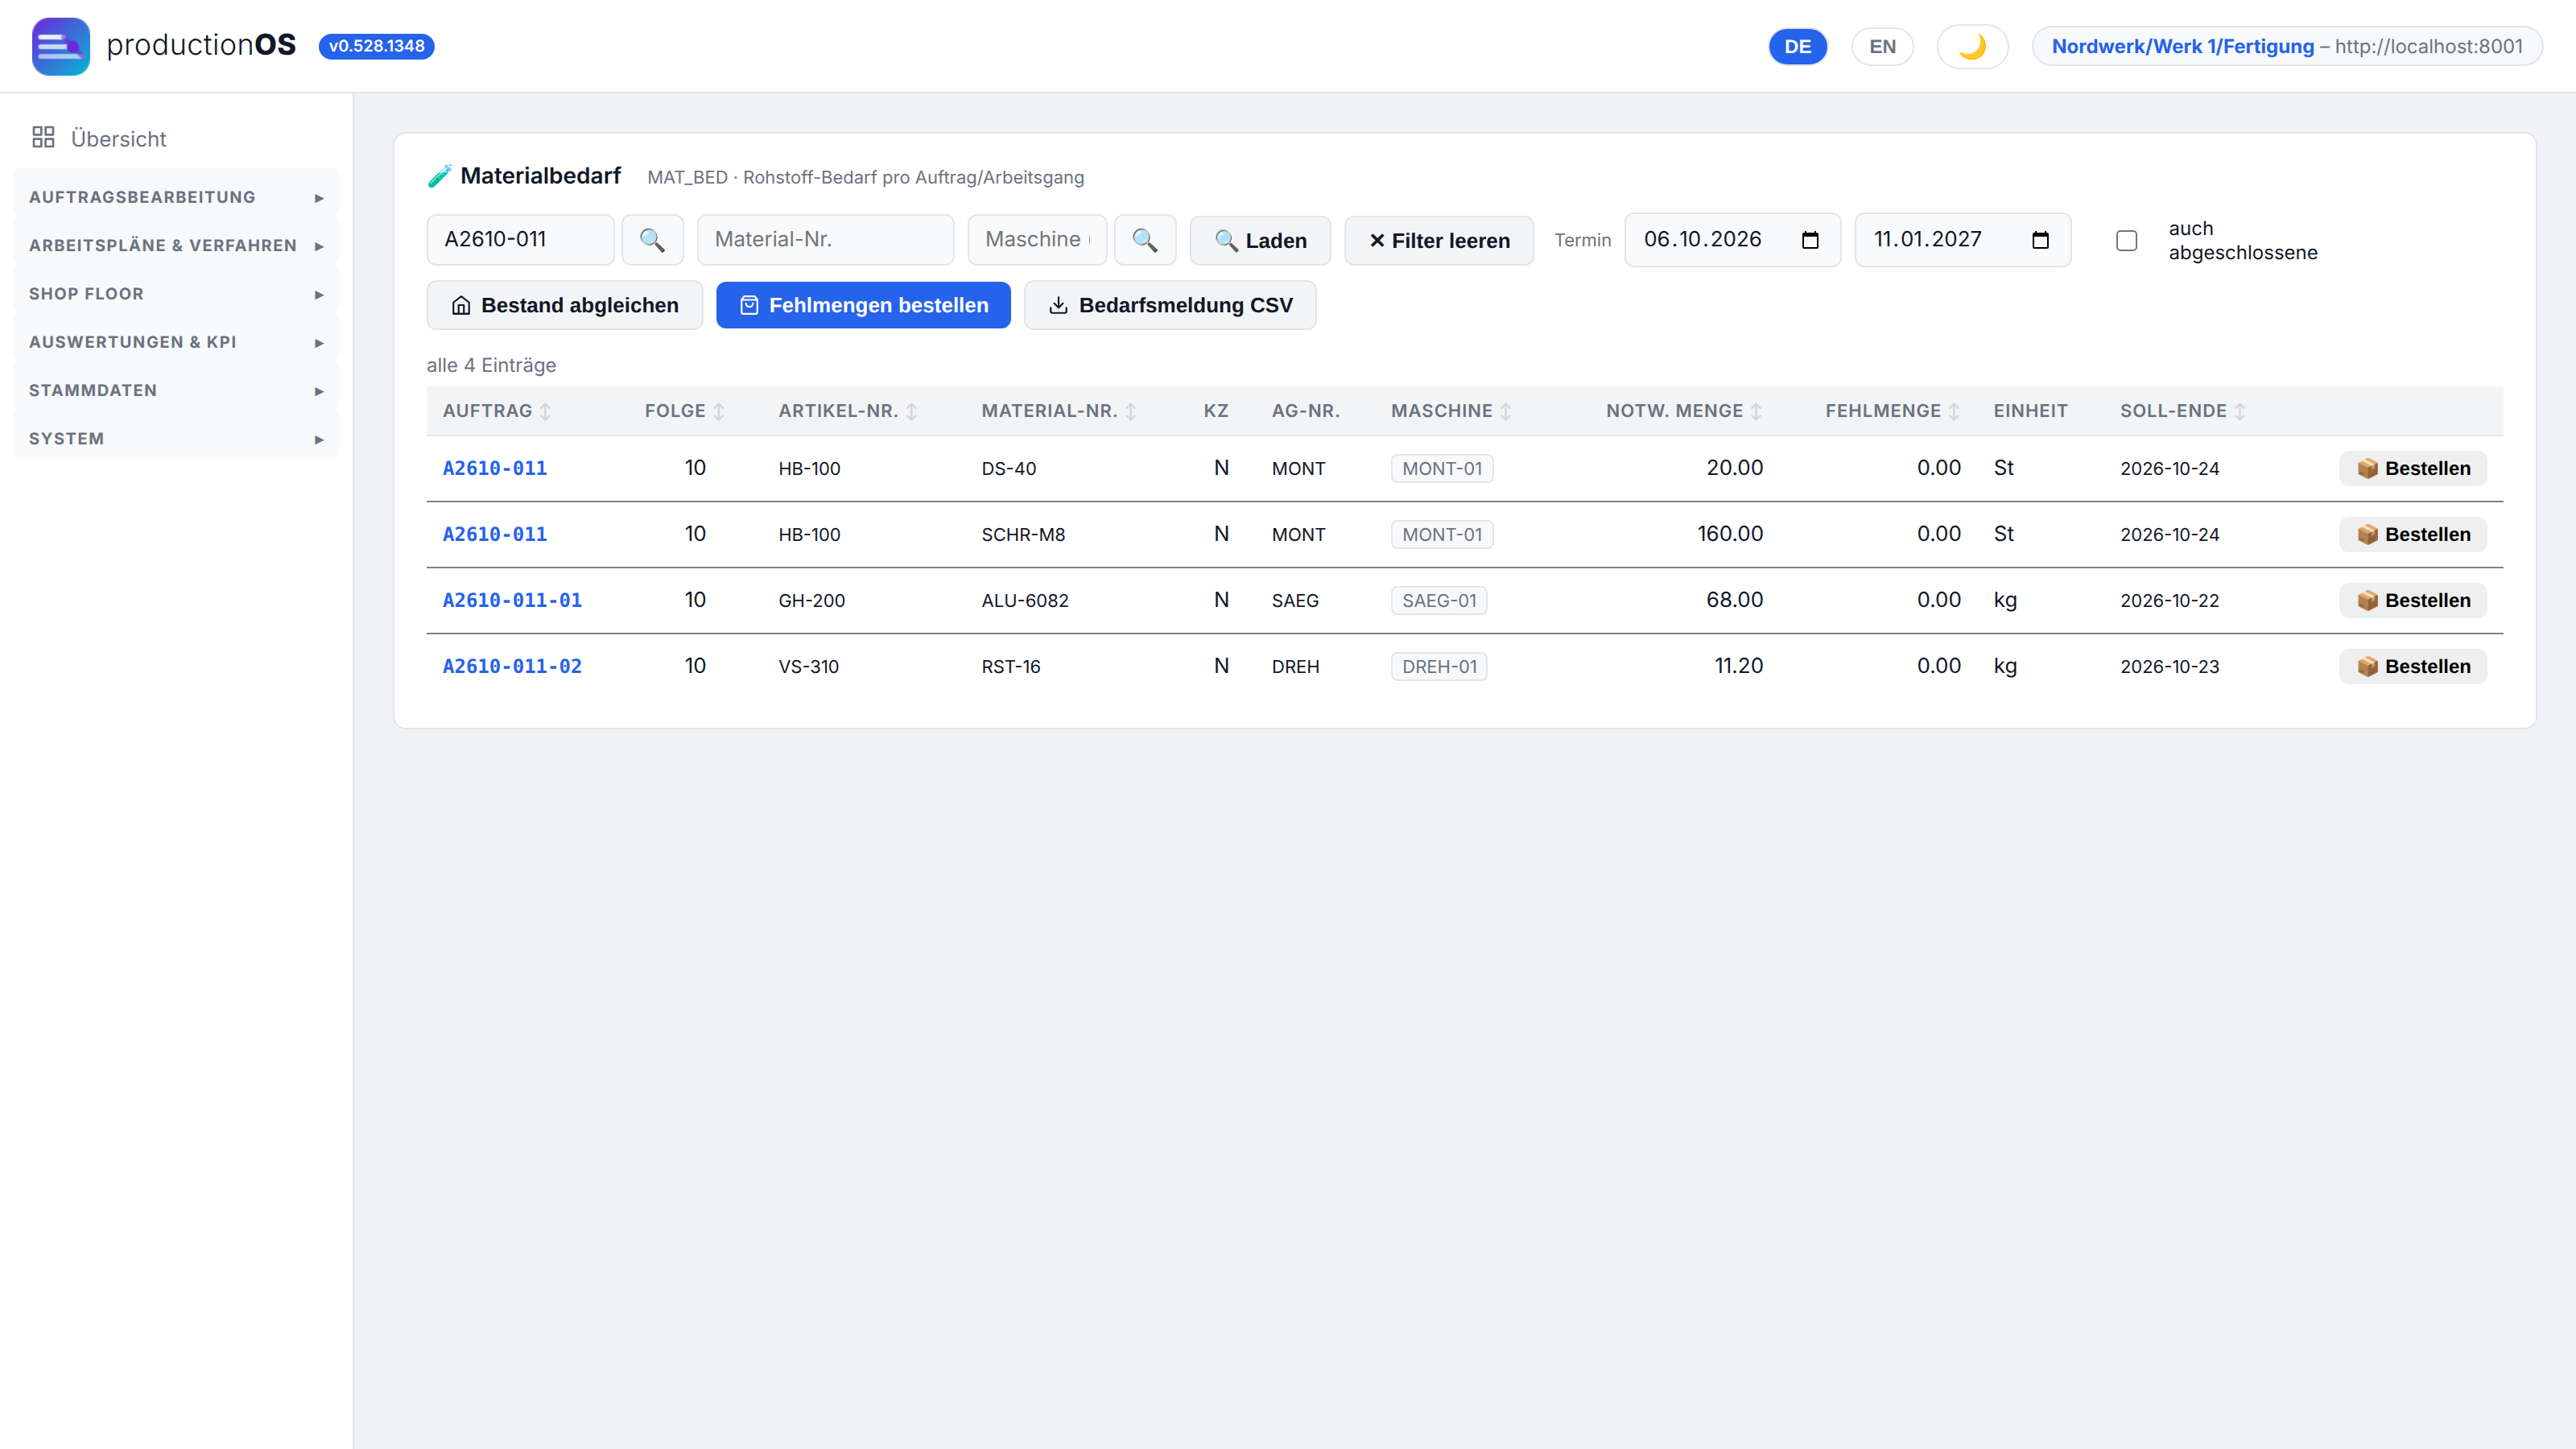
Task: Sort table by Notw. Menge column
Action: point(1684,411)
